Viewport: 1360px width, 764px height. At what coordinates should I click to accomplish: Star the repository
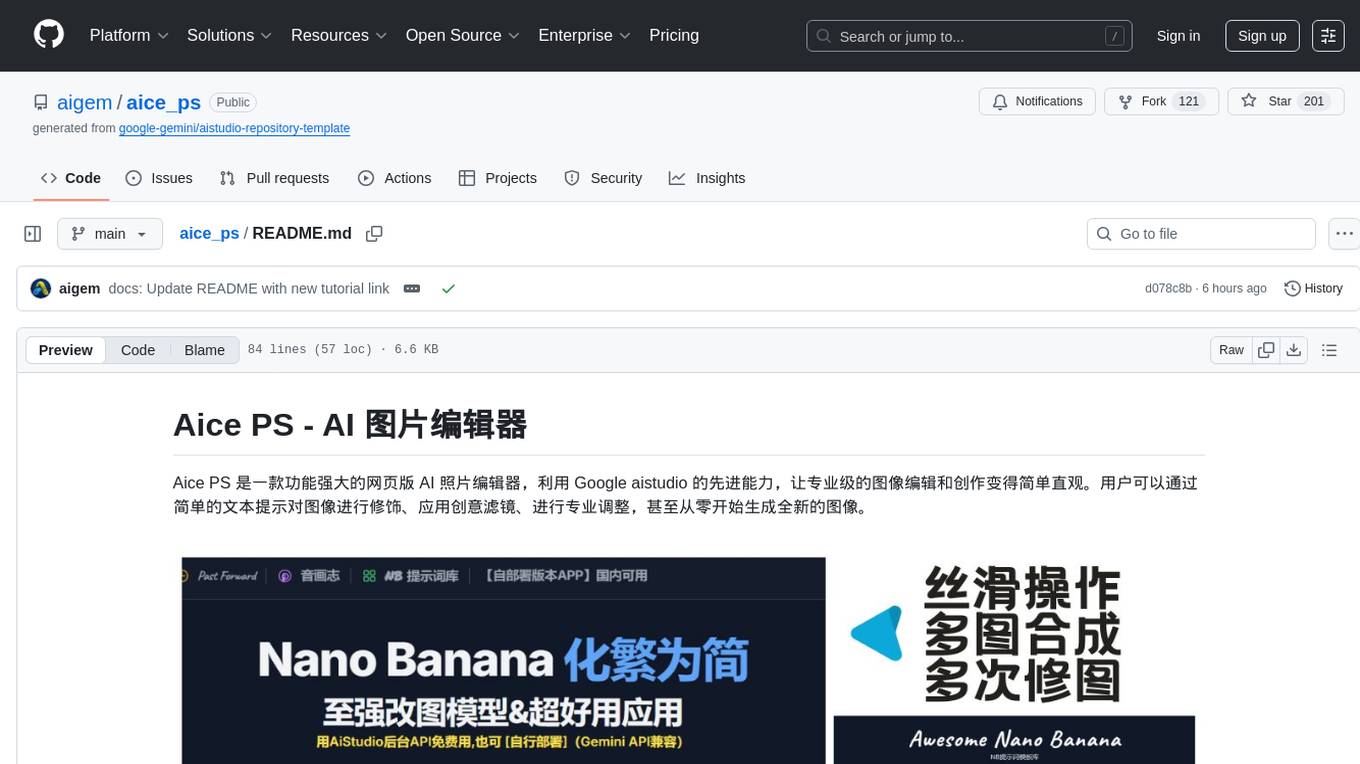pos(1285,102)
